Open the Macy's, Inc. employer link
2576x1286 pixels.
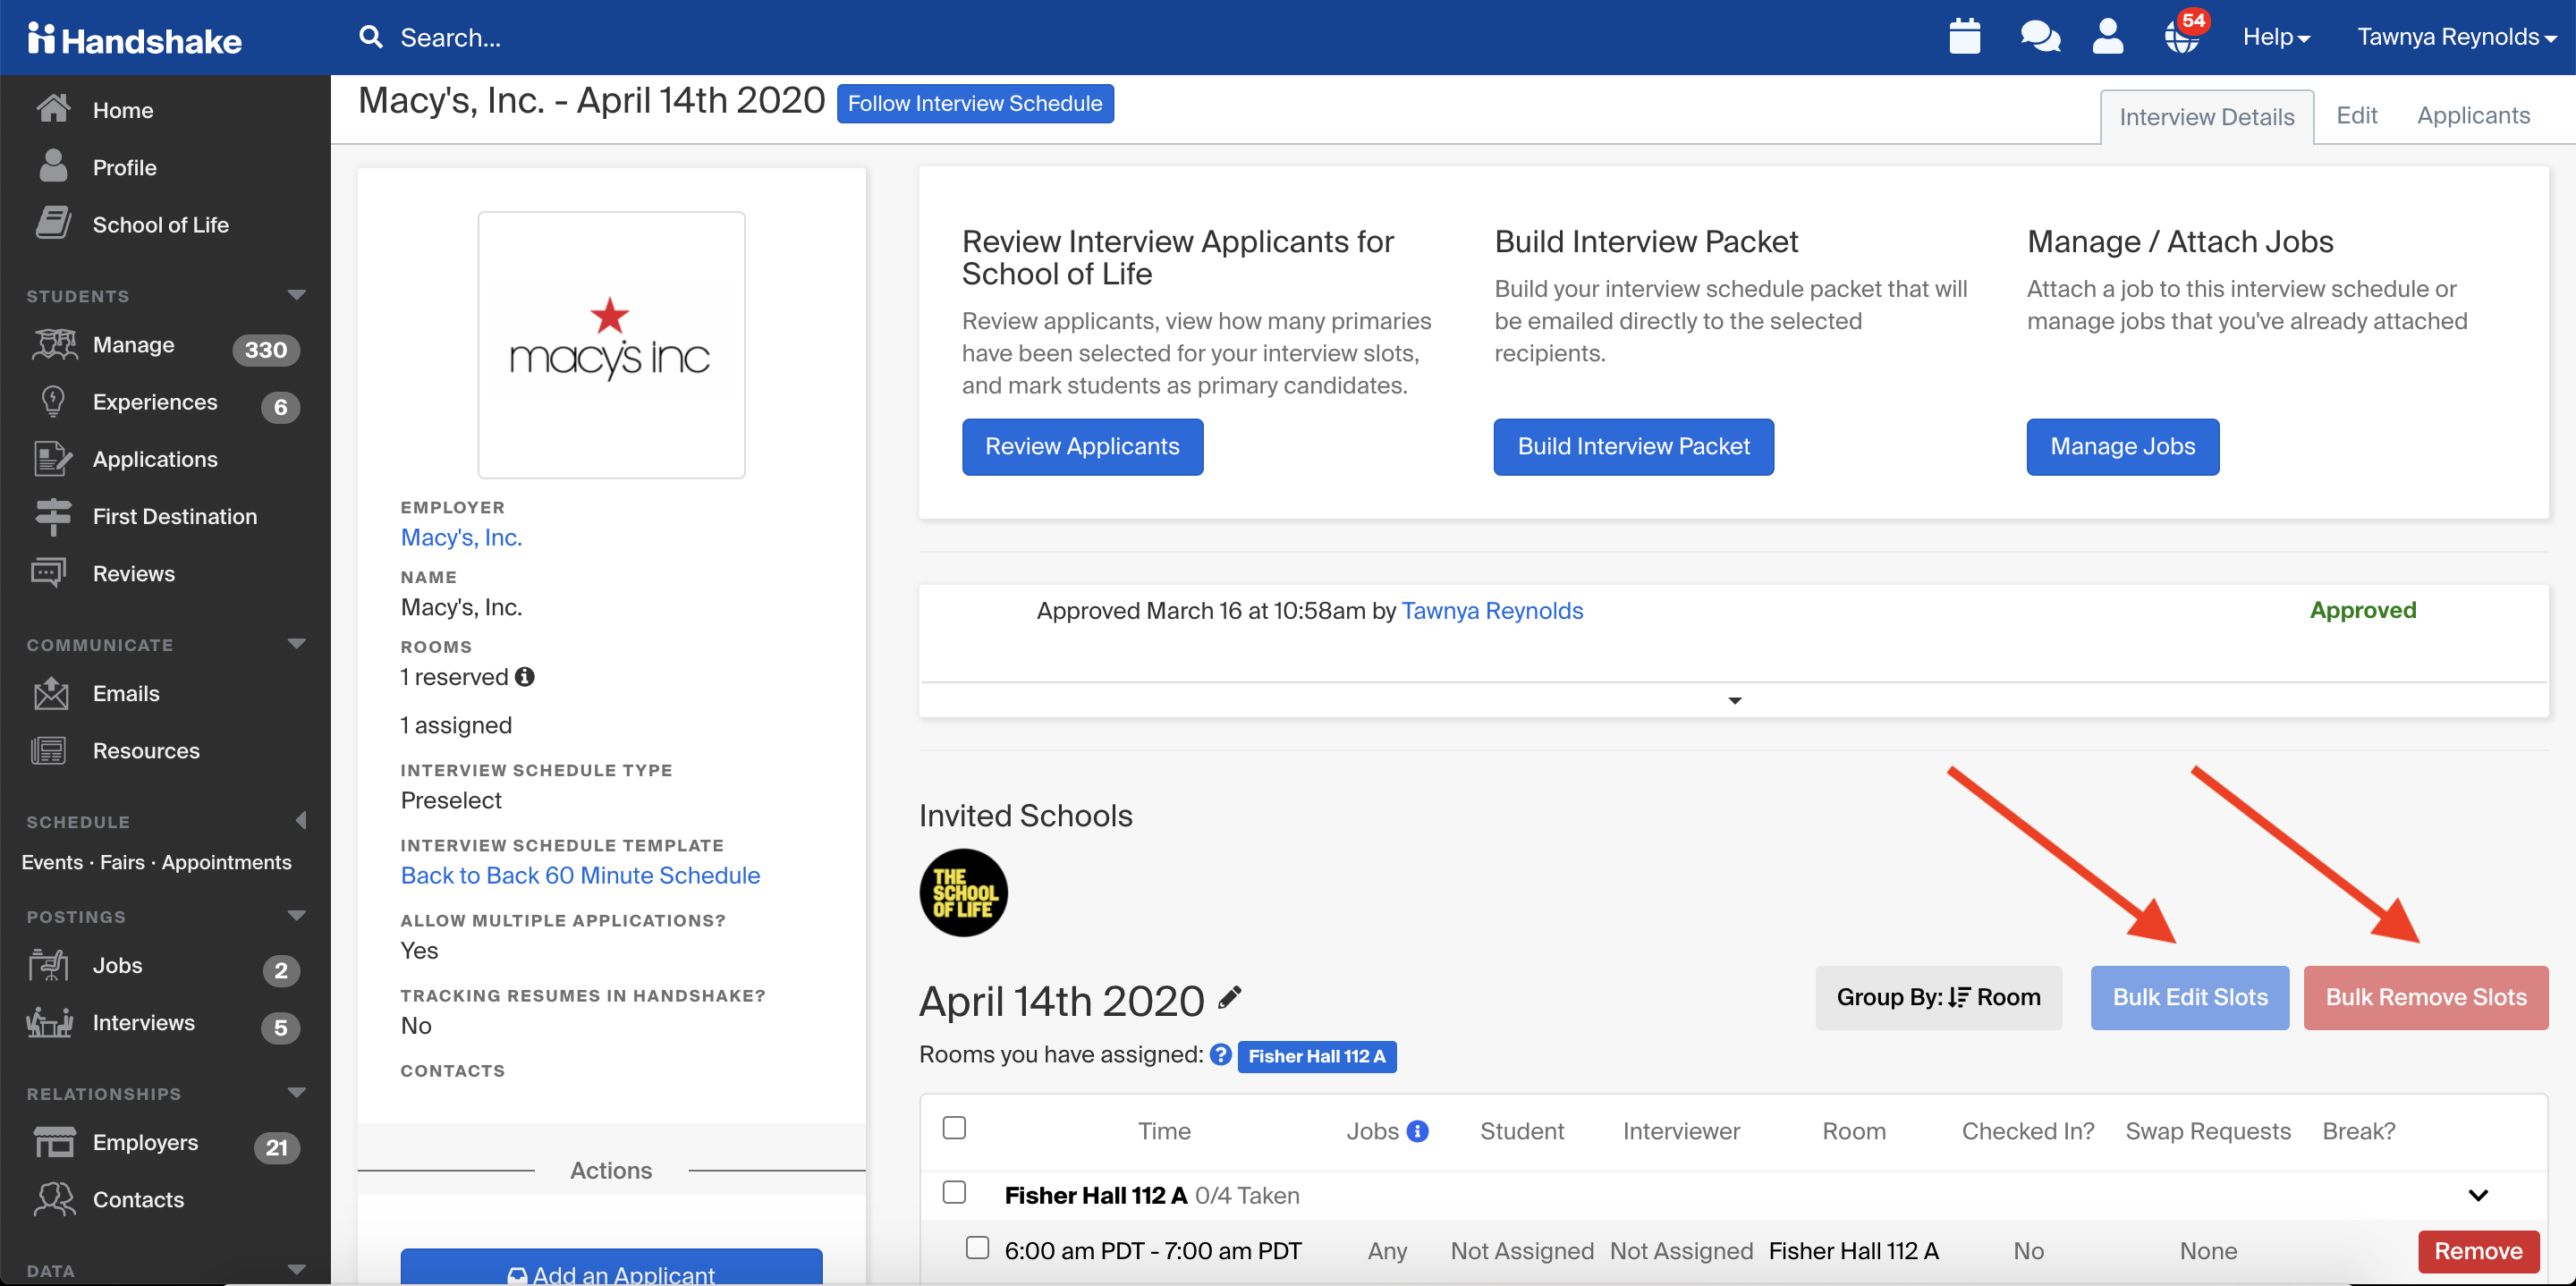pyautogui.click(x=461, y=538)
